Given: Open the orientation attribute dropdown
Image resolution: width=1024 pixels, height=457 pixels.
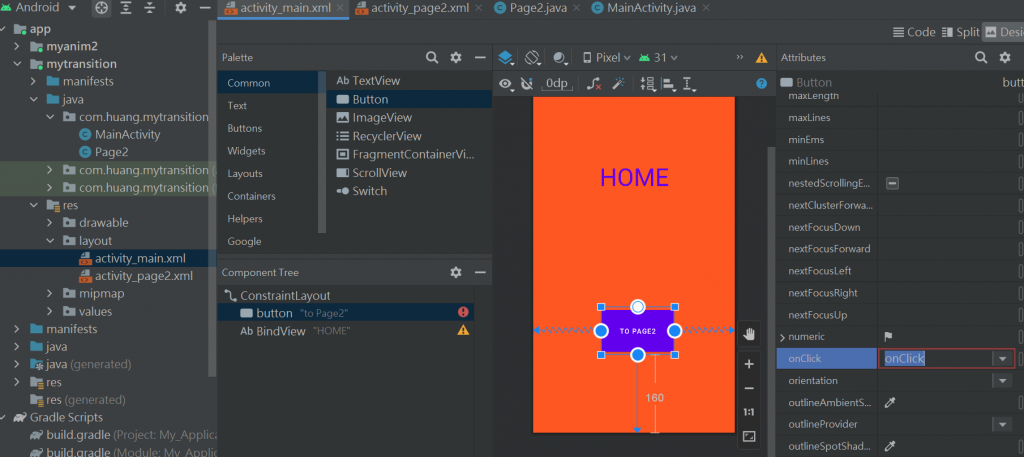Looking at the screenshot, I should 1002,381.
